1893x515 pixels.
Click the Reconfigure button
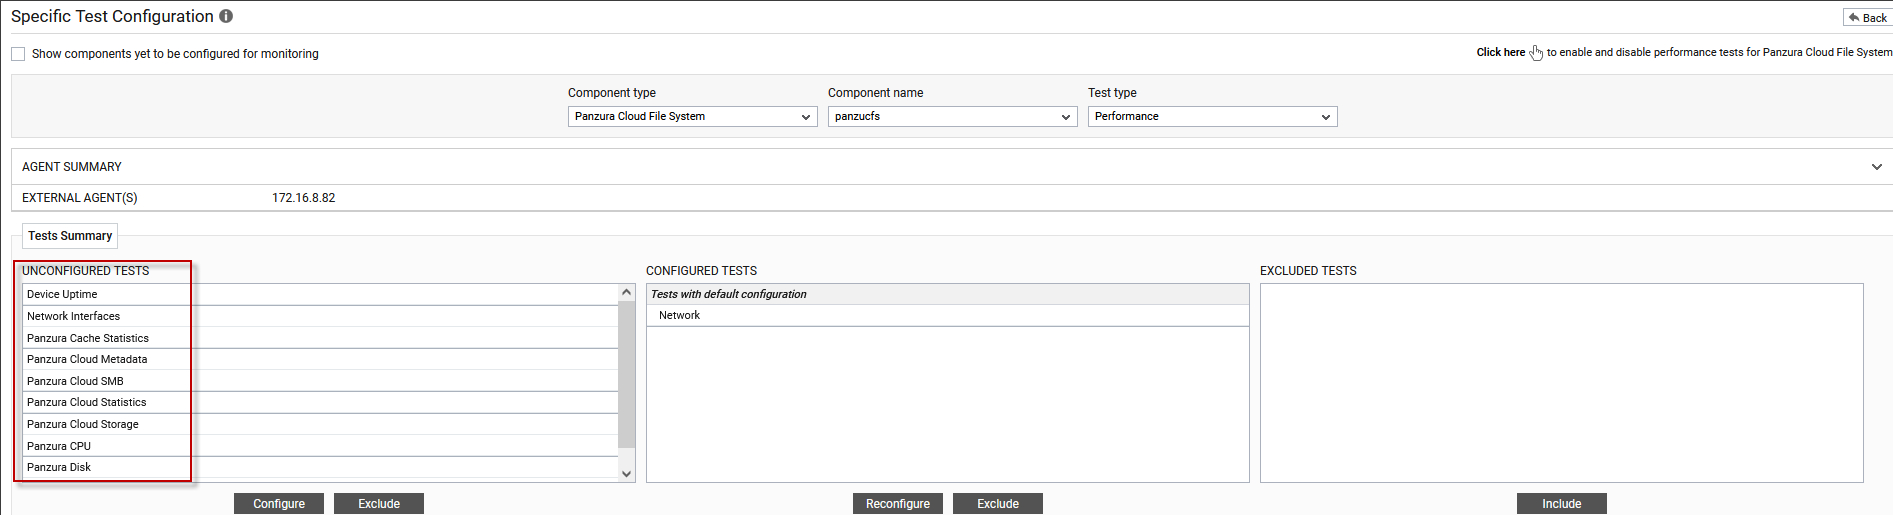(898, 504)
